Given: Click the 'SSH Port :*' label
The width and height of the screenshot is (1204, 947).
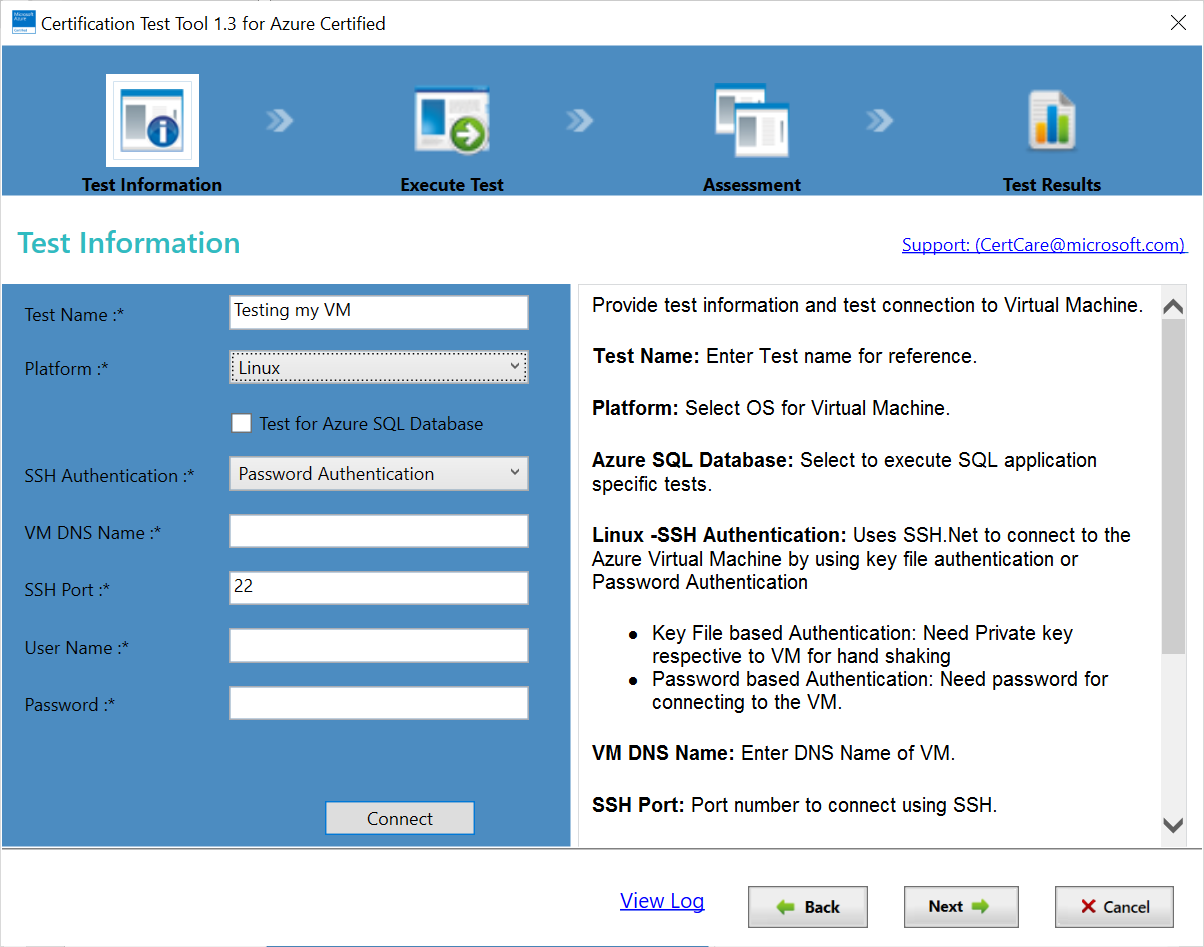Looking at the screenshot, I should pos(67,590).
